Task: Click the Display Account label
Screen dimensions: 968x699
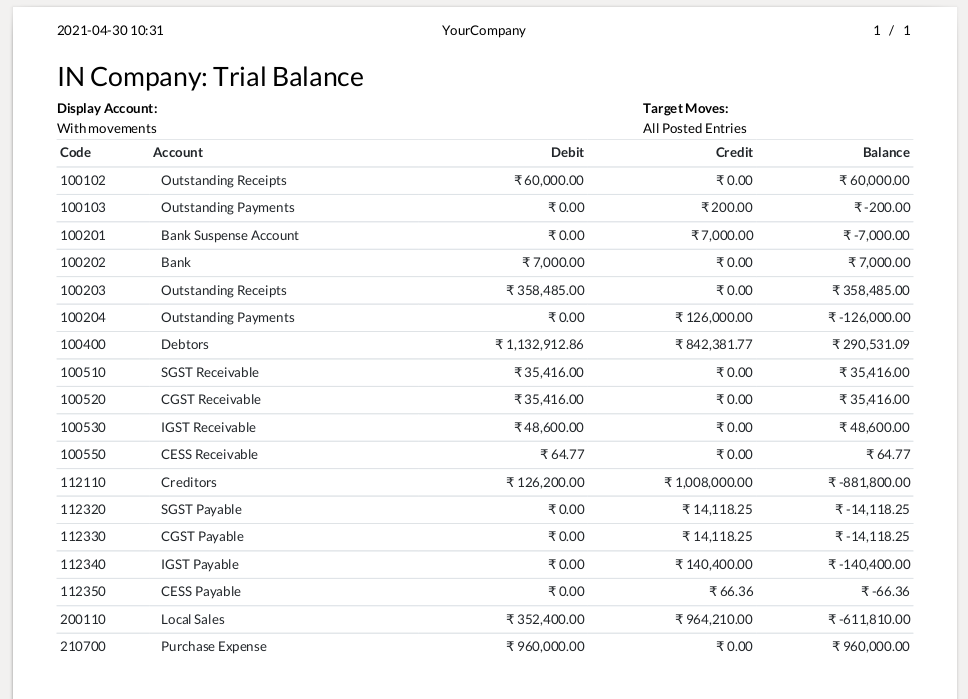Action: point(107,108)
